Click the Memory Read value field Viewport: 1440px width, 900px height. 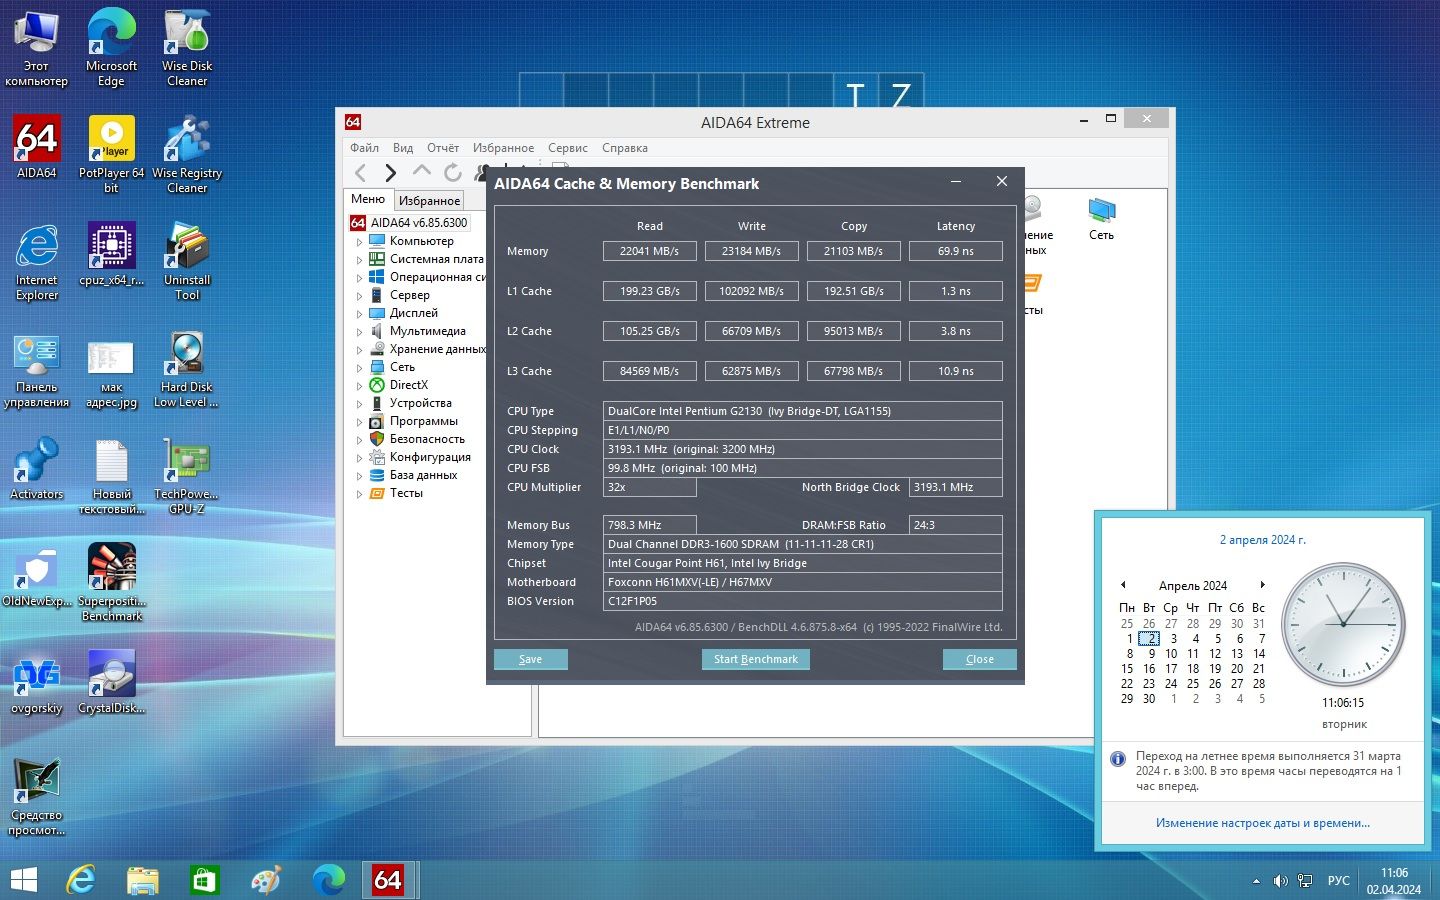[650, 251]
